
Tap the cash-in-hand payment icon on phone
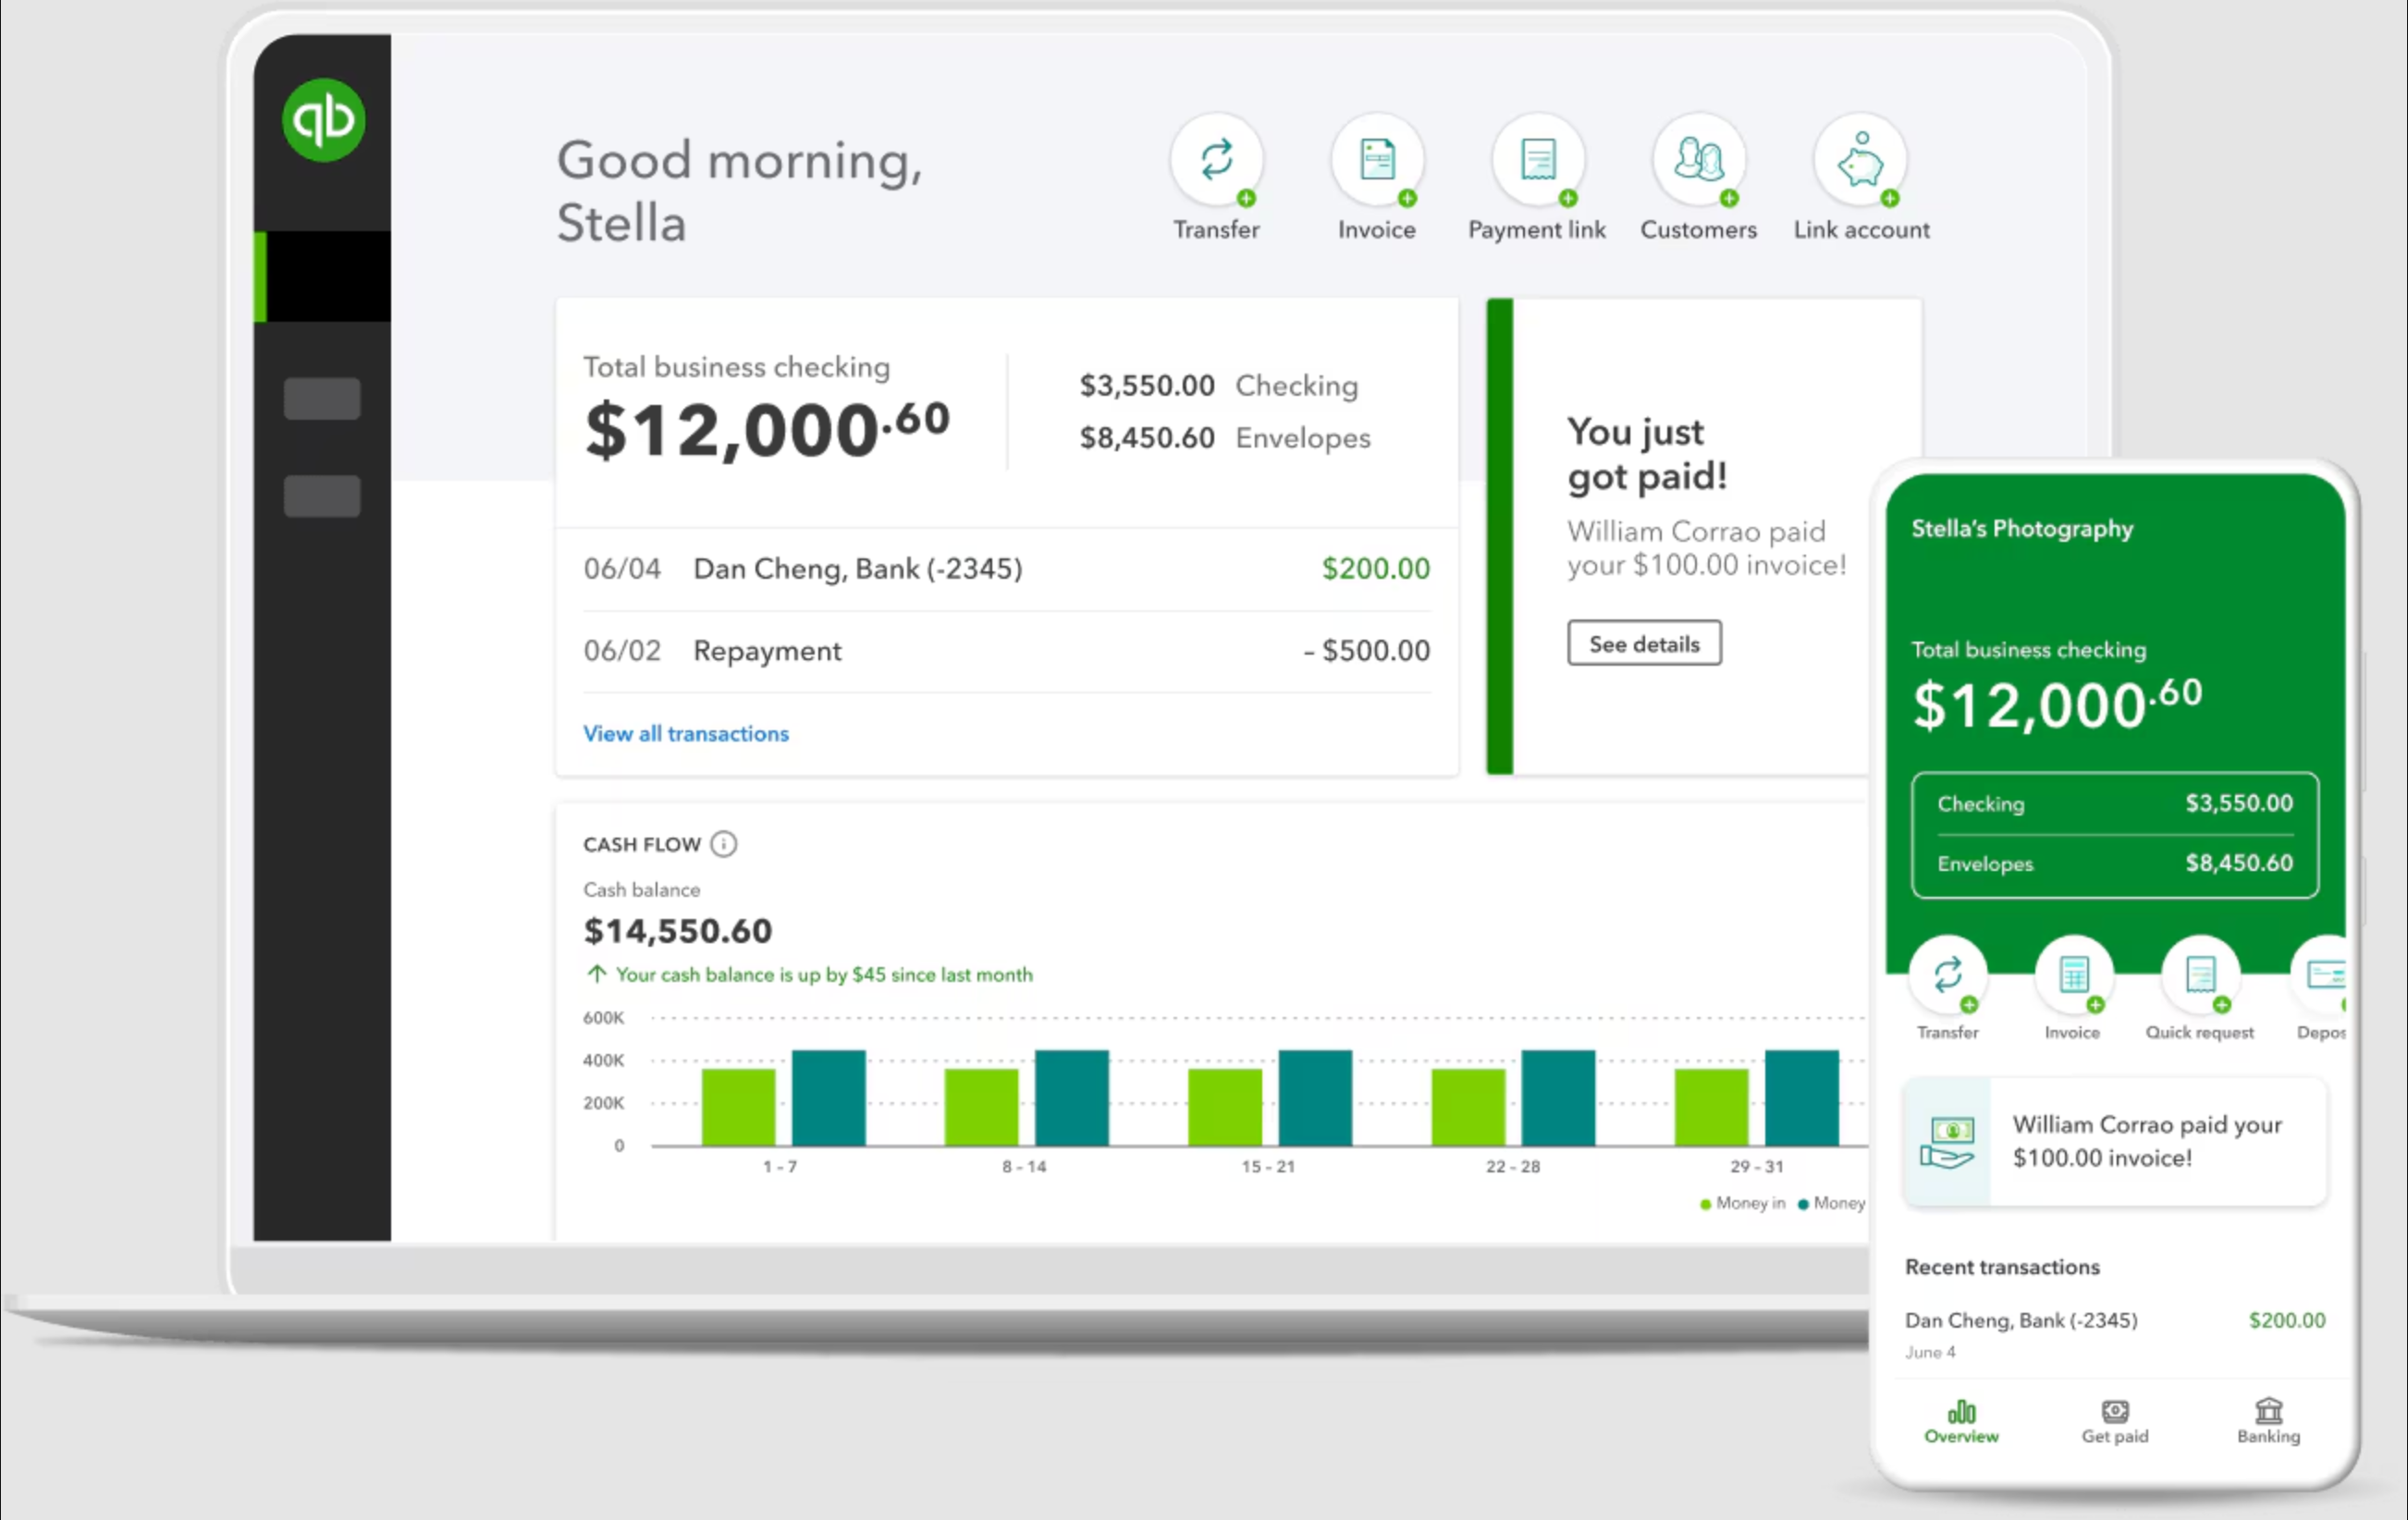pyautogui.click(x=1947, y=1142)
